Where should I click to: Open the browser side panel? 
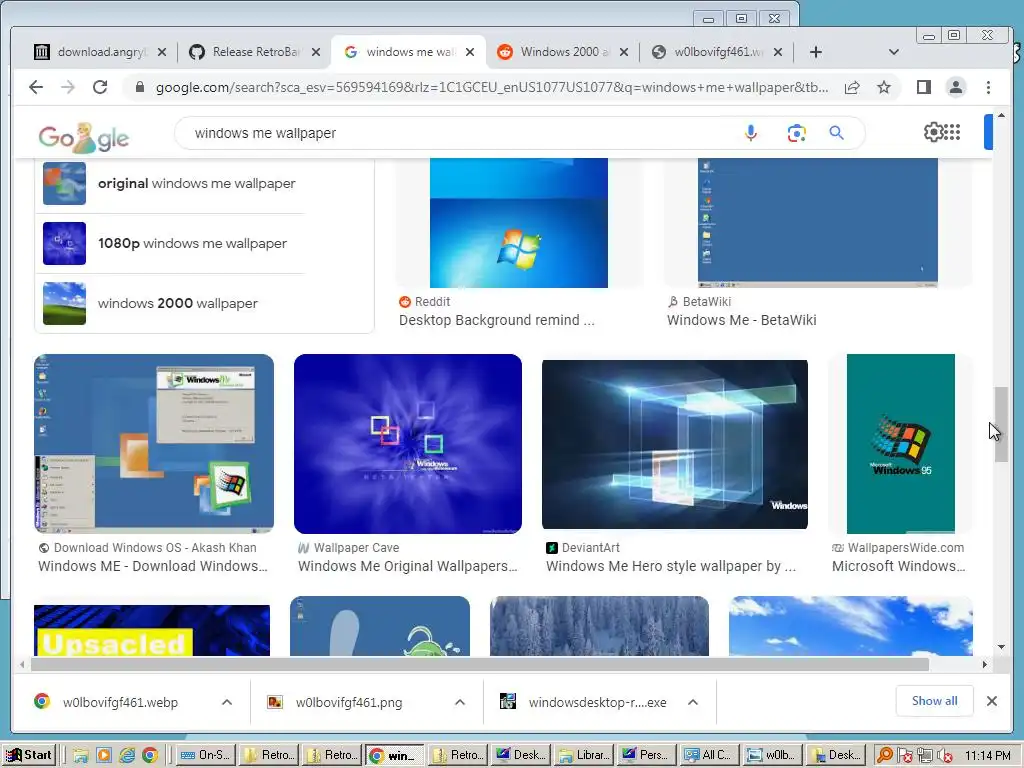(x=923, y=87)
